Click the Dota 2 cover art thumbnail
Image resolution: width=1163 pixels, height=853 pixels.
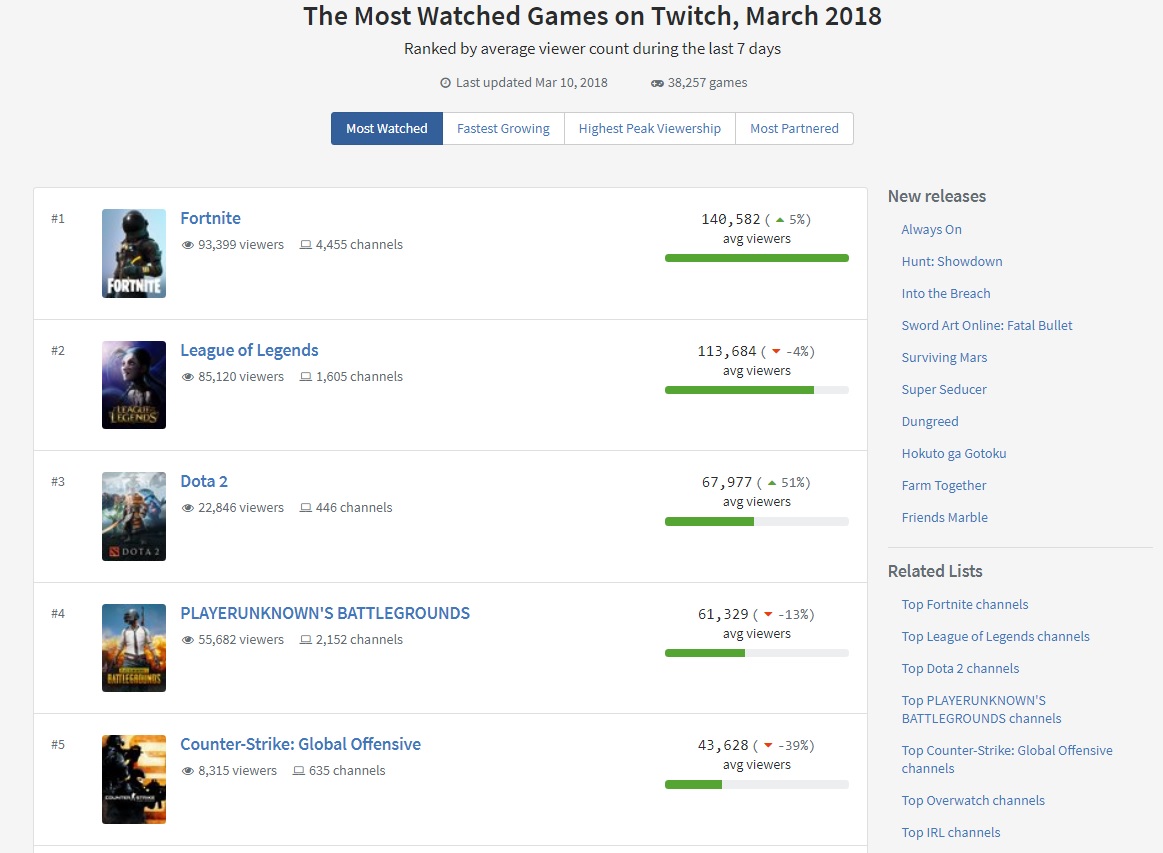coord(134,516)
